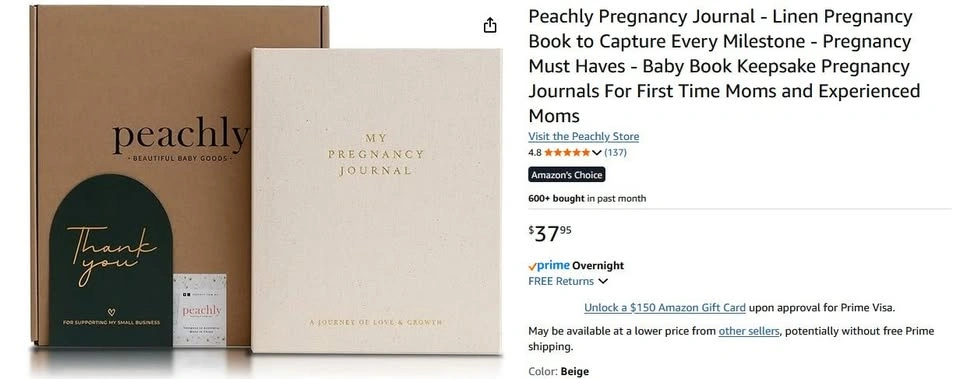
Task: Open the Visit the Peachly Store link
Action: coord(583,137)
